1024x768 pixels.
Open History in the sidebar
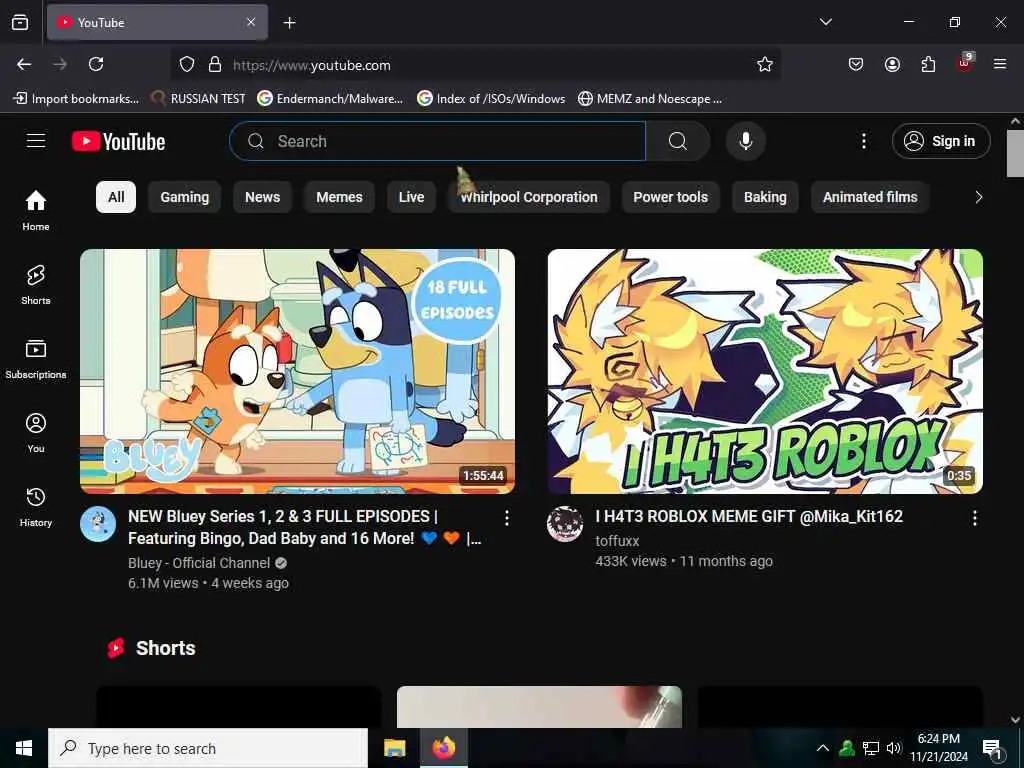pos(36,507)
